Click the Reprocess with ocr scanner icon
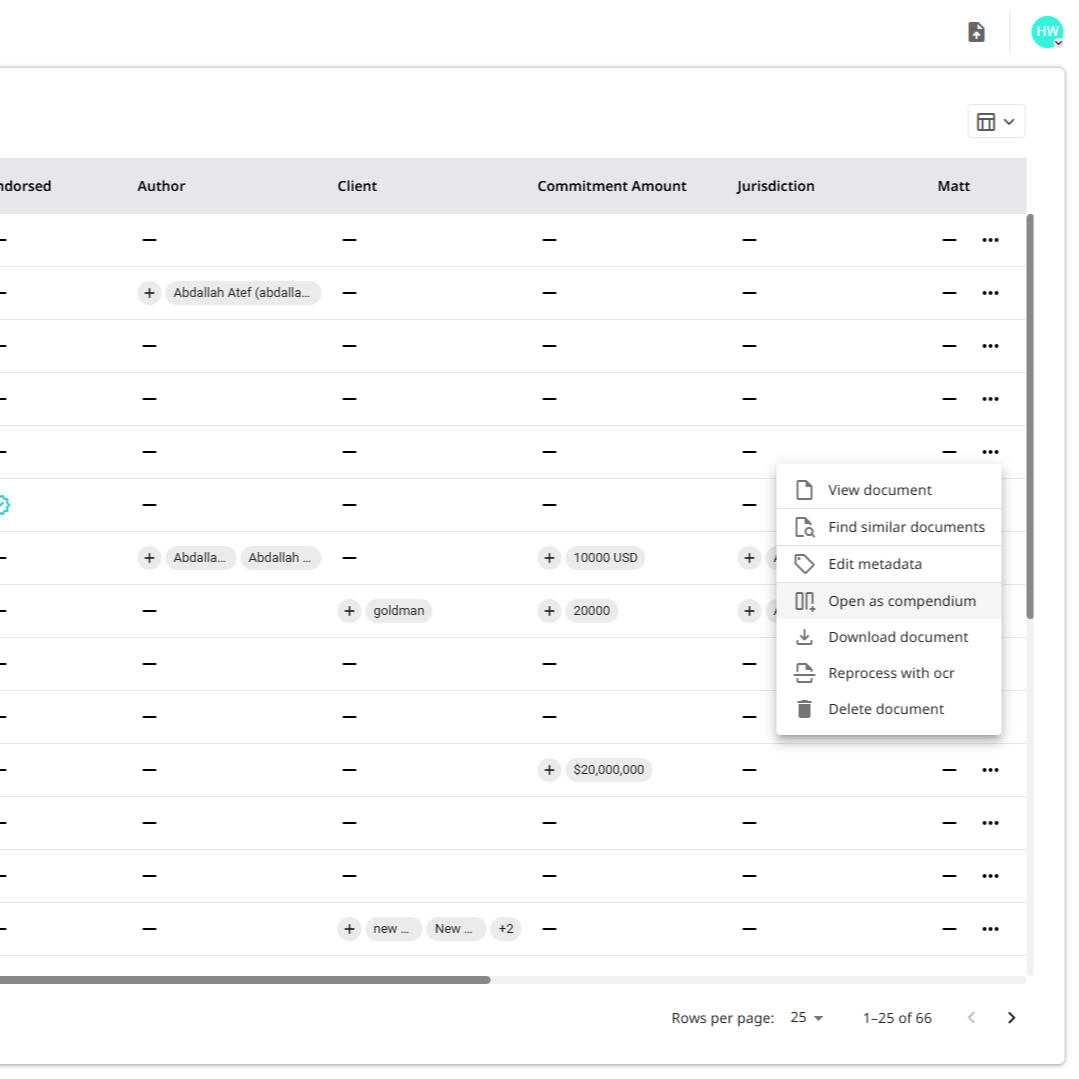This screenshot has height=1079, width=1079. pos(804,673)
